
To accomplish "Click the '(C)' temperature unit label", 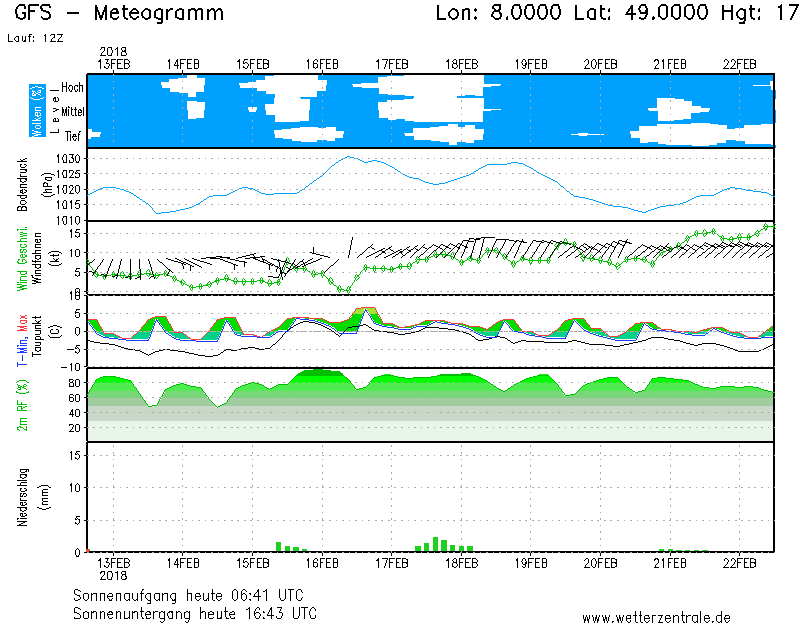I will click(x=56, y=331).
